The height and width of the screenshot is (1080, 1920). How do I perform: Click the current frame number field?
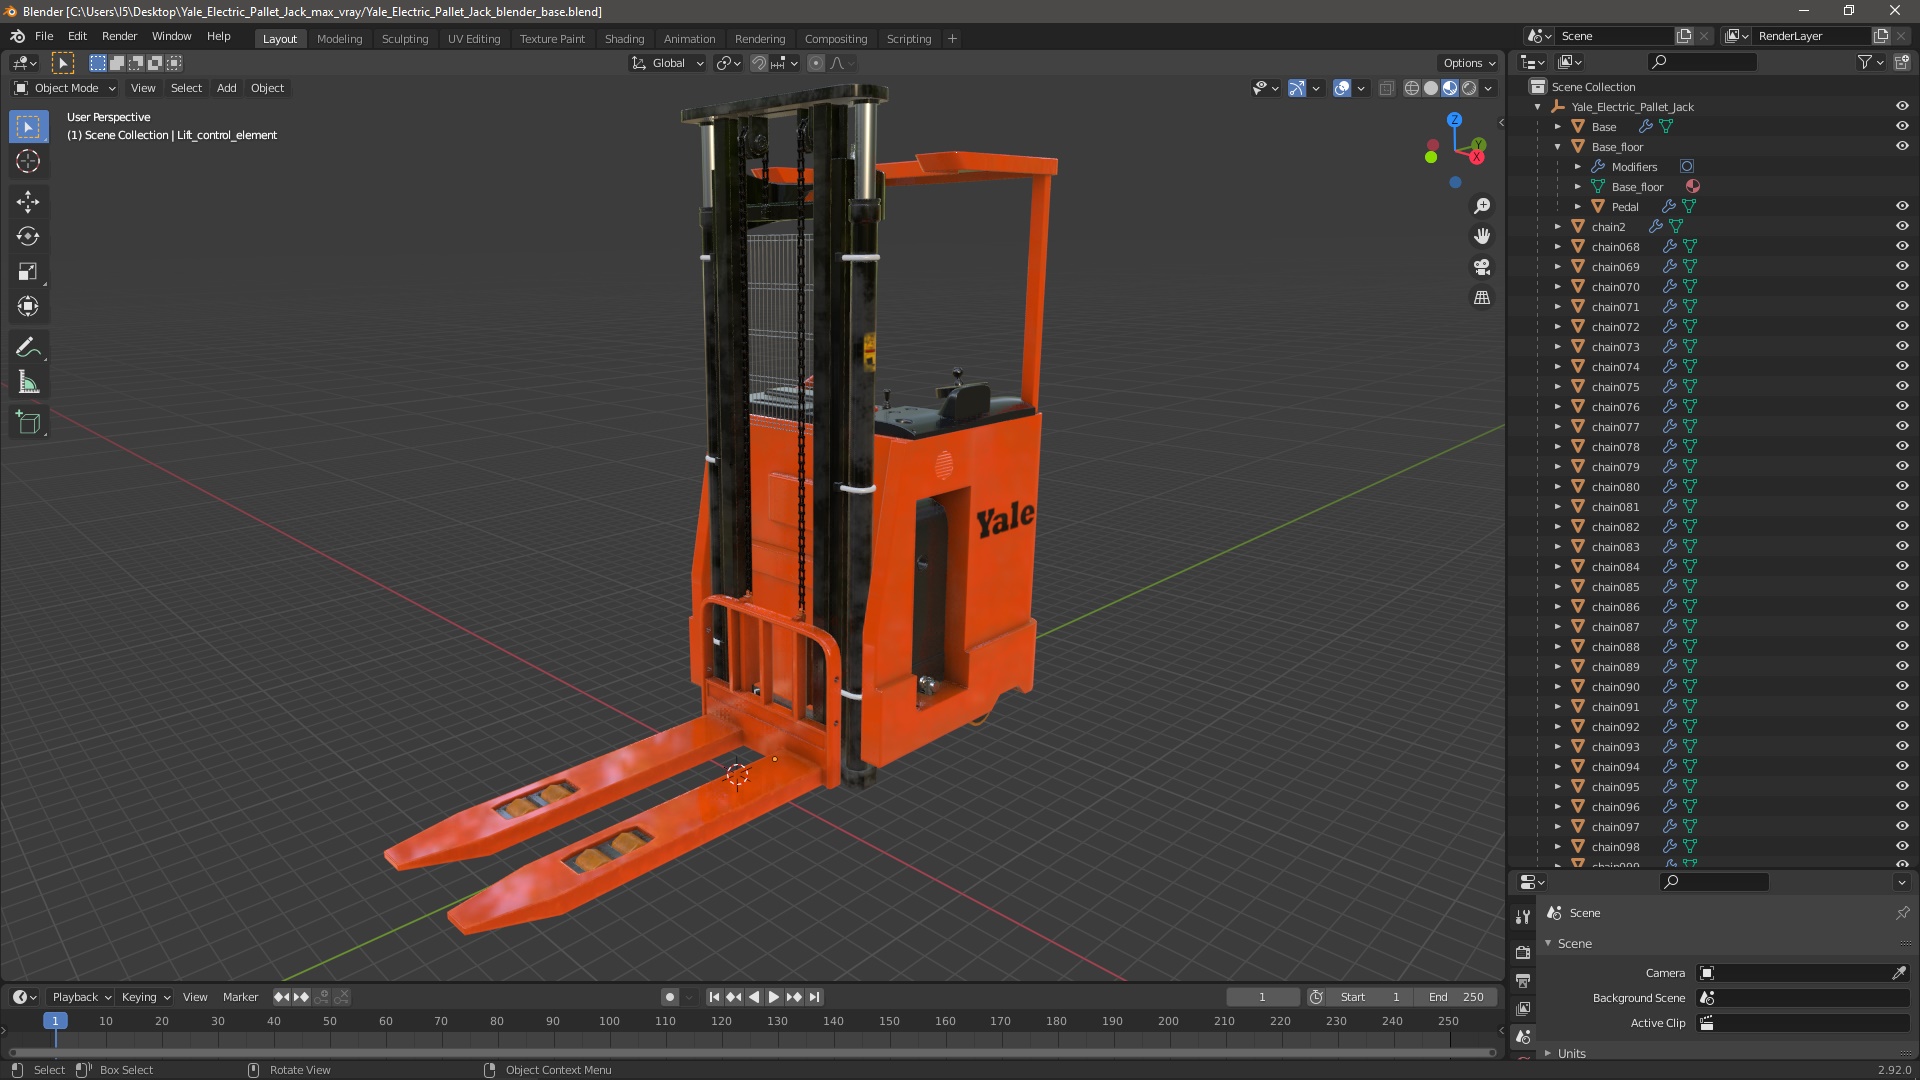[1263, 997]
